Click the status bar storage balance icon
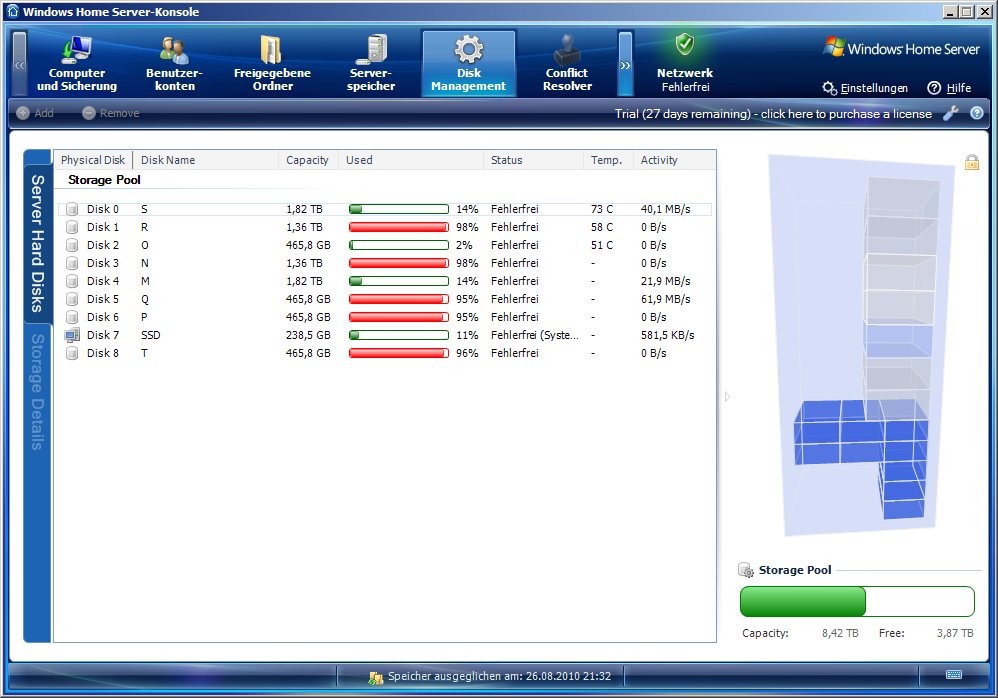This screenshot has height=698, width=998. [376, 677]
